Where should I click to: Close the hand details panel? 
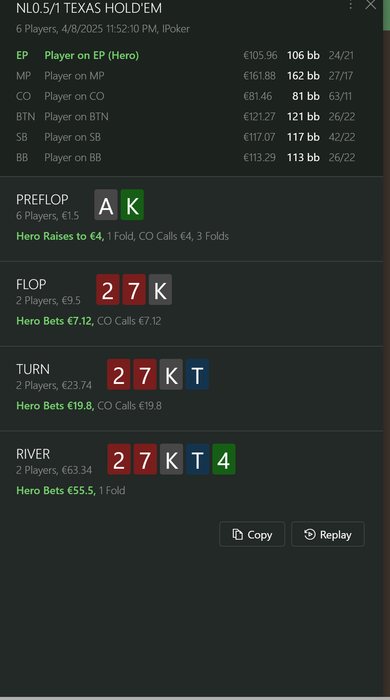370,5
